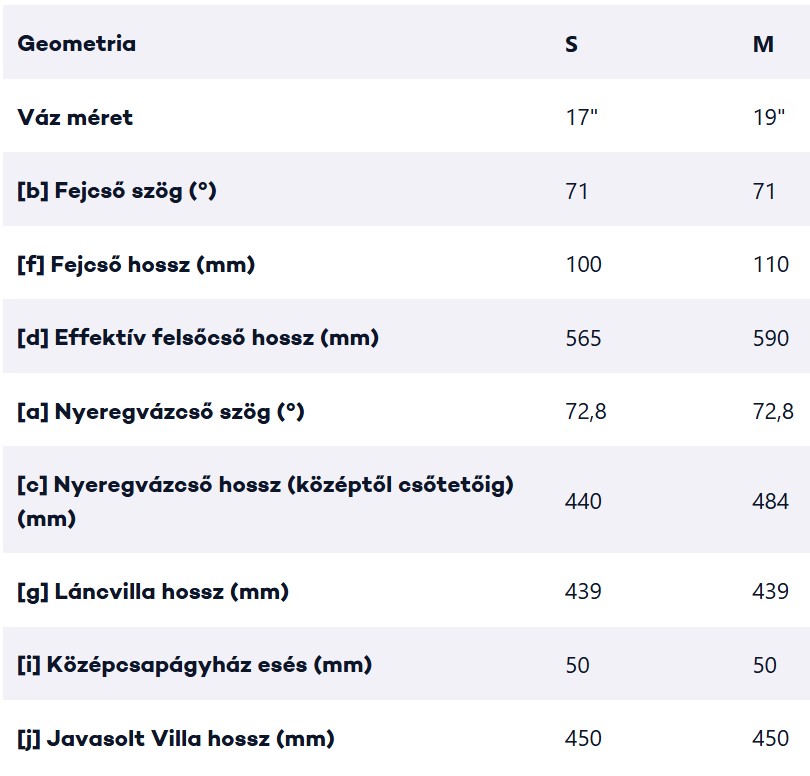Viewport: 810px width, 776px height.
Task: Select the [j] Javasolt Villa hossz label
Action: [x=176, y=738]
